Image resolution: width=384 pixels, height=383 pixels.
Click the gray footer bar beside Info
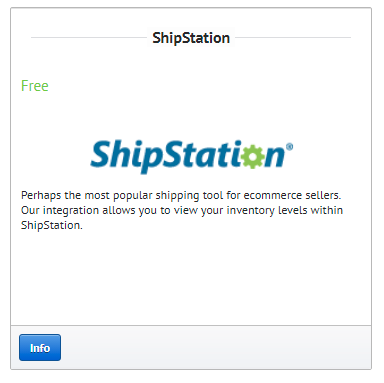tap(216, 347)
